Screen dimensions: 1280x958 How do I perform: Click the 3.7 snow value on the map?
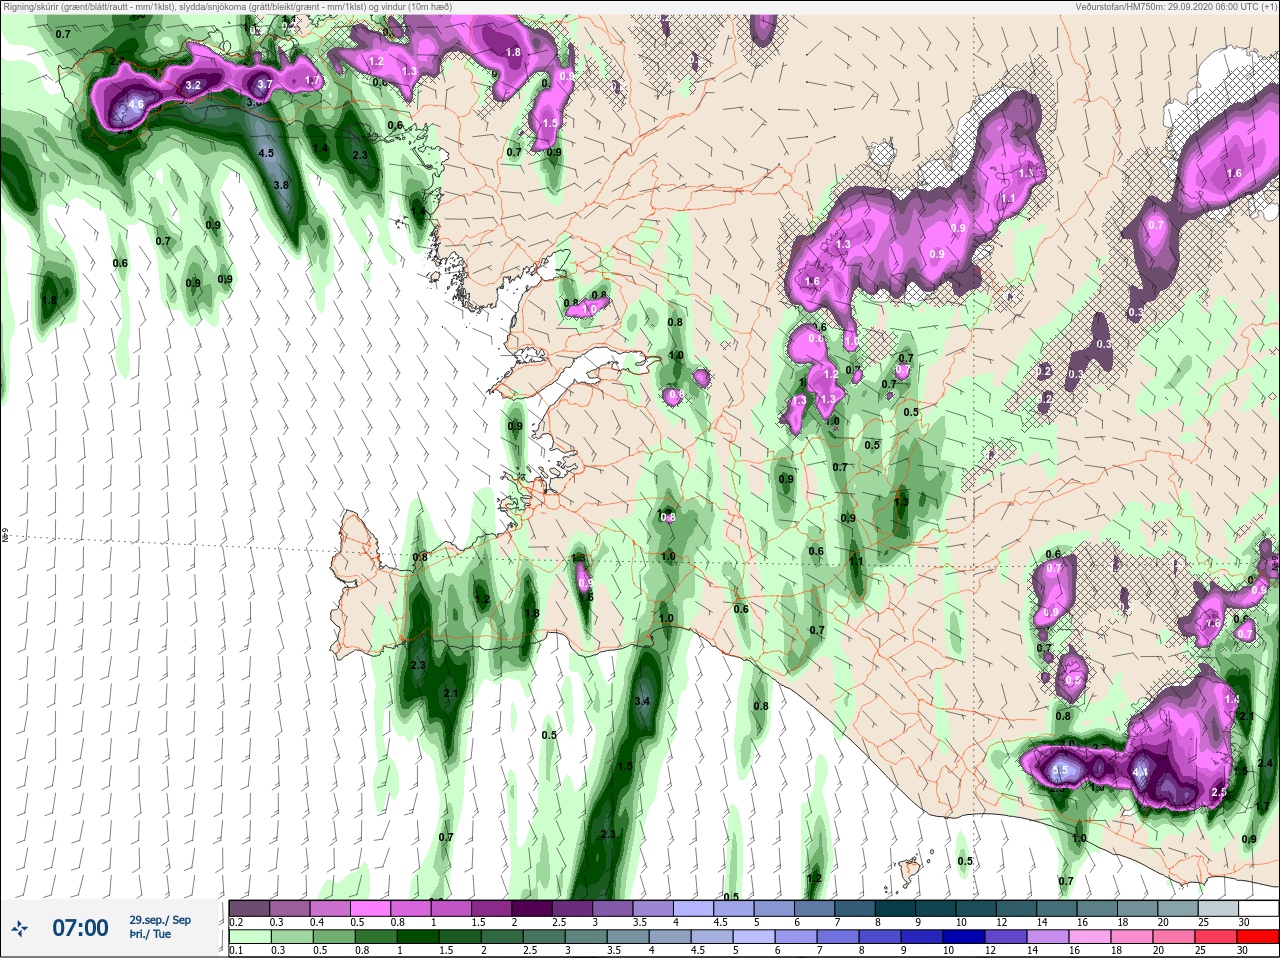264,86
